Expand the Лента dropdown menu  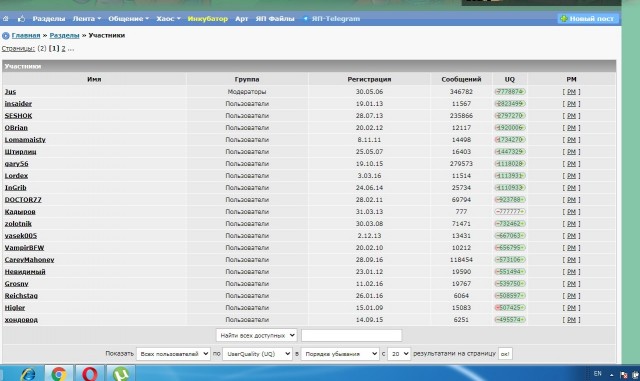87,19
